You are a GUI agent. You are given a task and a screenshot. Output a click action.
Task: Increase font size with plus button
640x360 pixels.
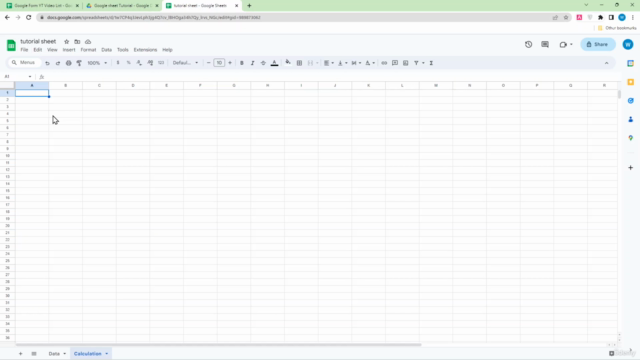pyautogui.click(x=230, y=63)
